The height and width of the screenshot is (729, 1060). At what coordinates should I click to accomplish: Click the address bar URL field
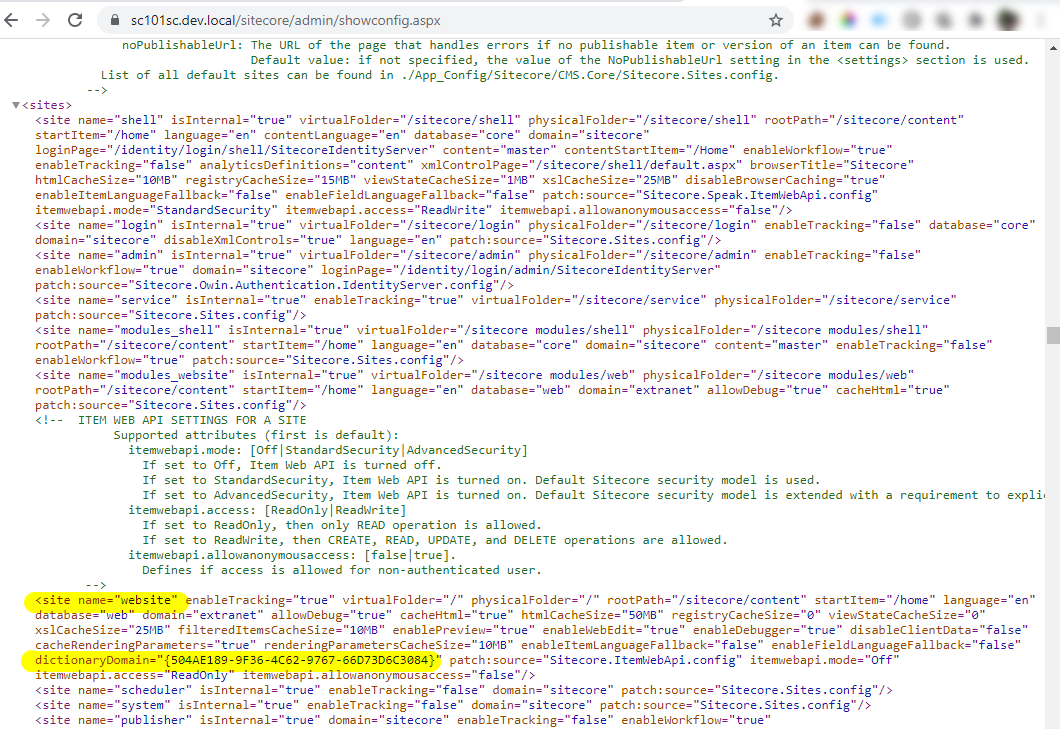pyautogui.click(x=443, y=20)
